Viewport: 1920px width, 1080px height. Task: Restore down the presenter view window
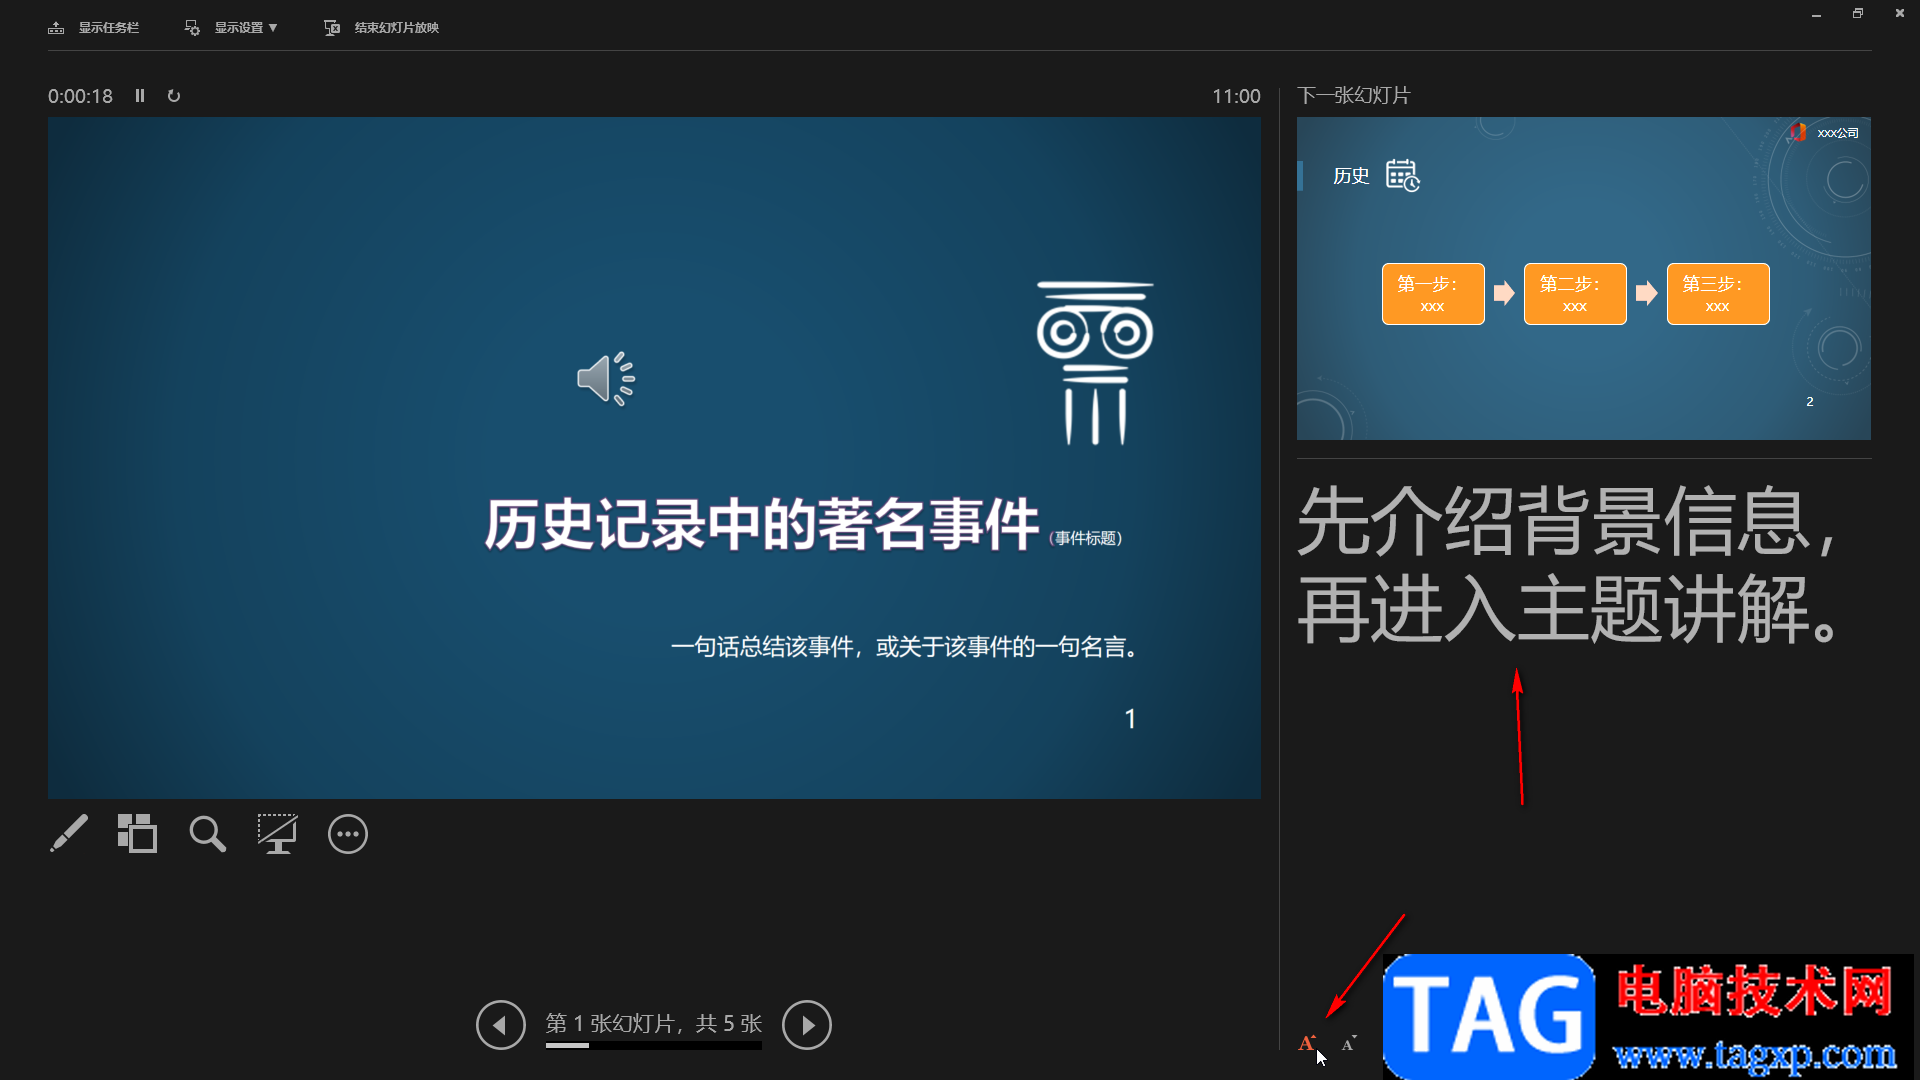1857,14
